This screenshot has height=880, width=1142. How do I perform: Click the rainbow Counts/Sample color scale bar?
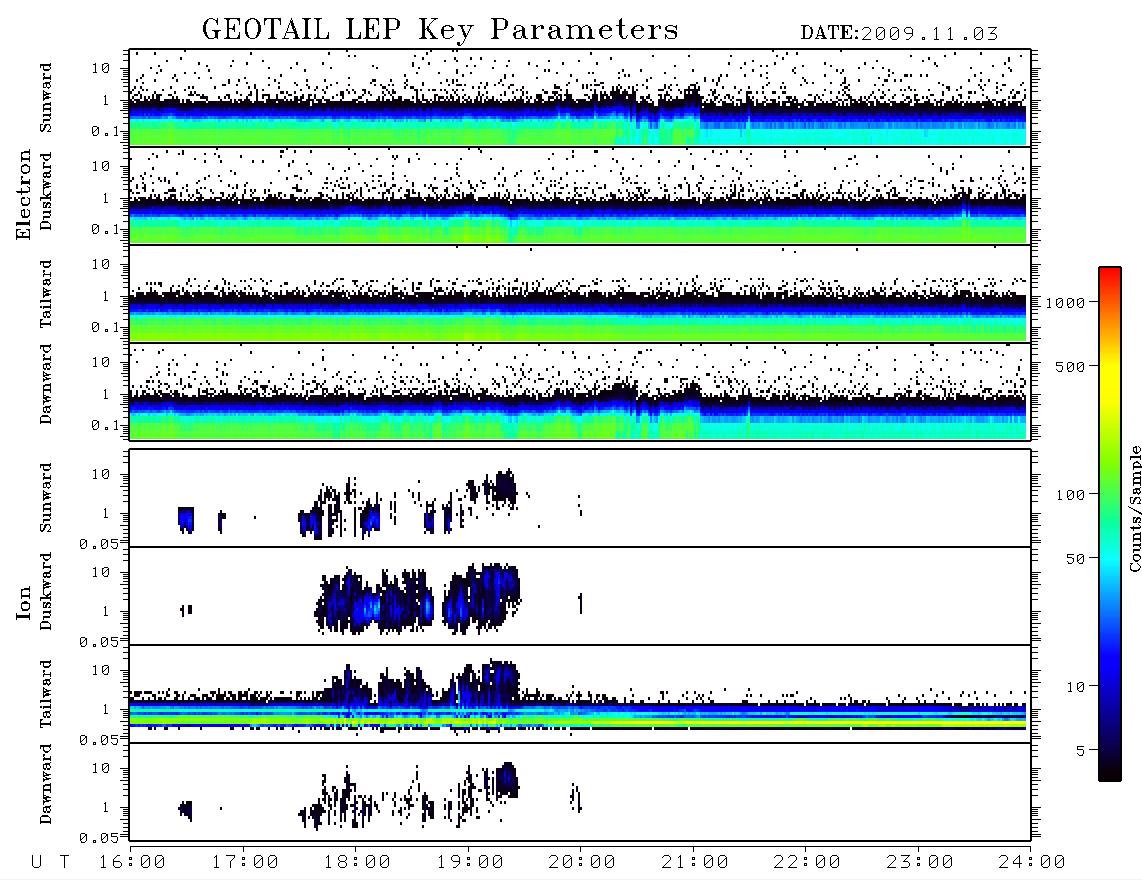[1109, 524]
